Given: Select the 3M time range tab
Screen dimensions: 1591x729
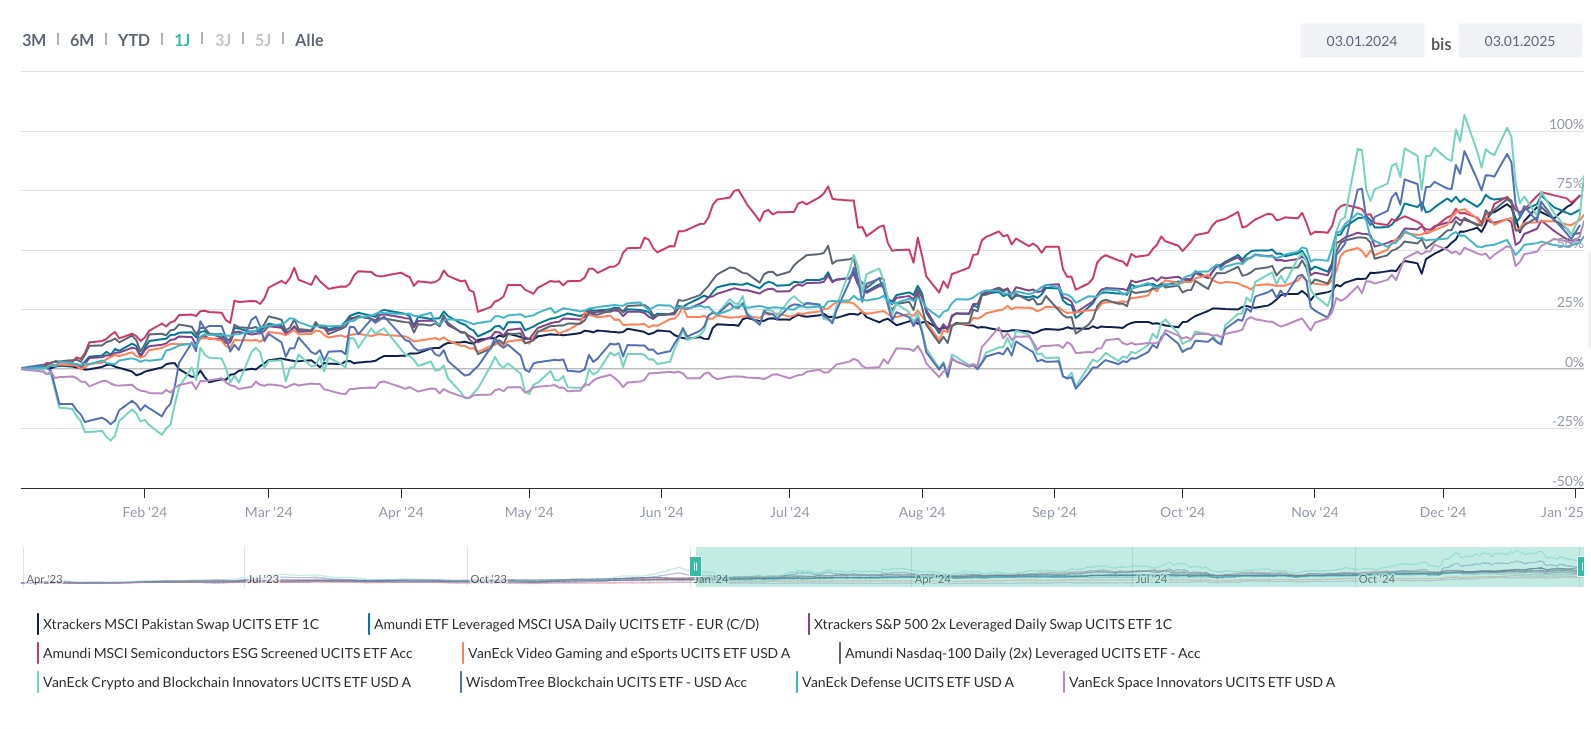Looking at the screenshot, I should 34,40.
